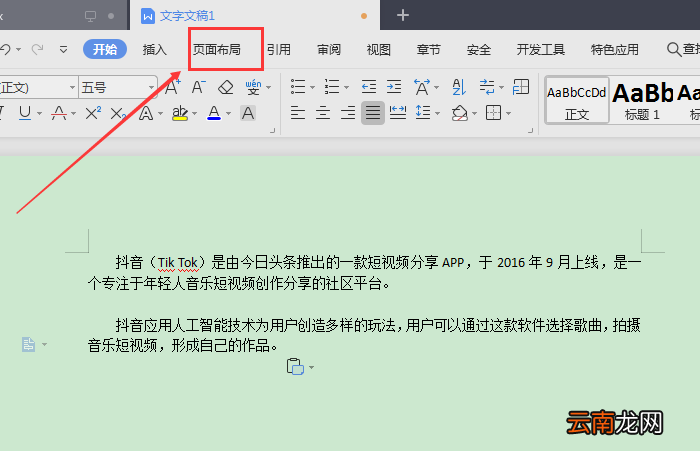
Task: Click the show/hide paragraph marks icon
Action: (487, 87)
